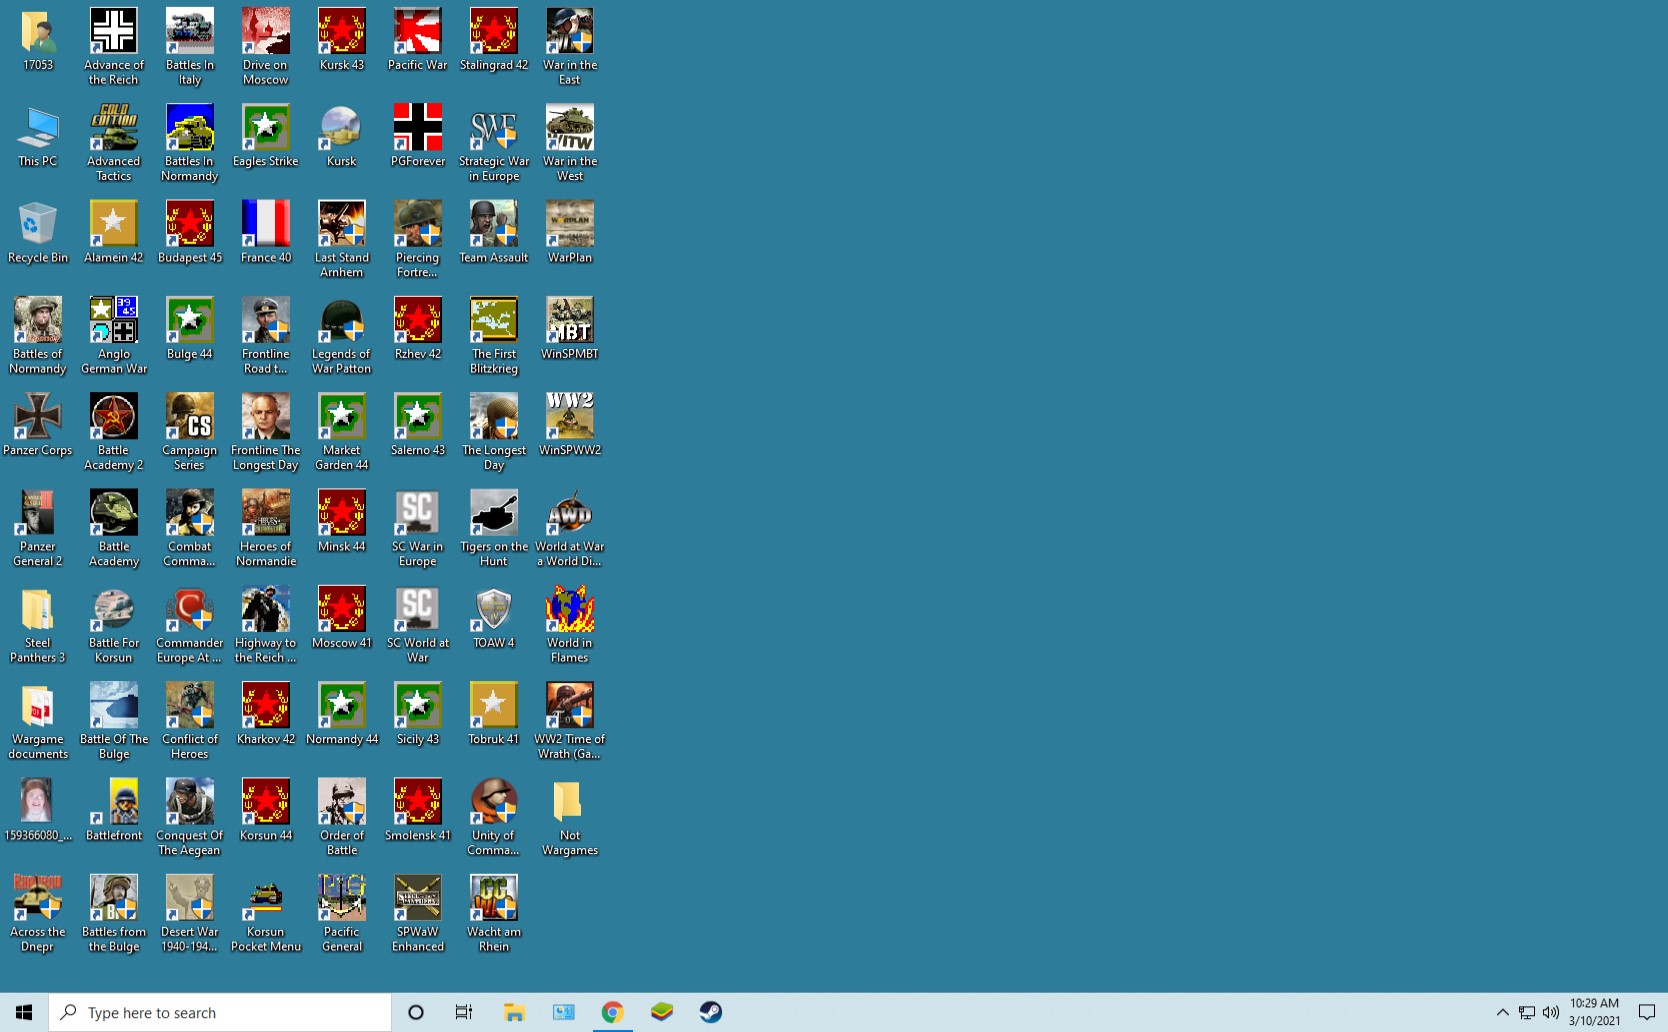Select the Eagles Strike icon

tap(266, 128)
